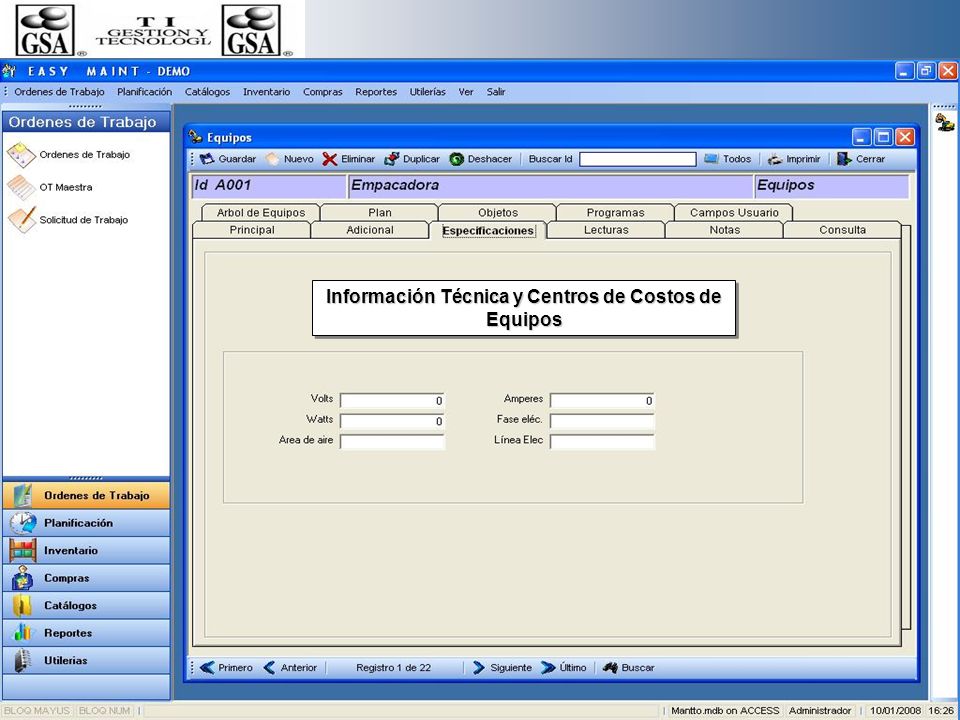
Task: Click the Planificación clock icon
Action: coord(23,523)
